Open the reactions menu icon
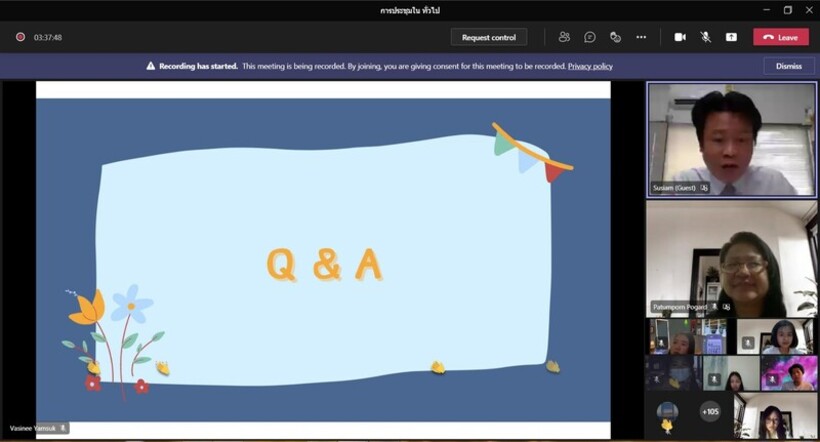Screen dimensions: 820x442 615,37
